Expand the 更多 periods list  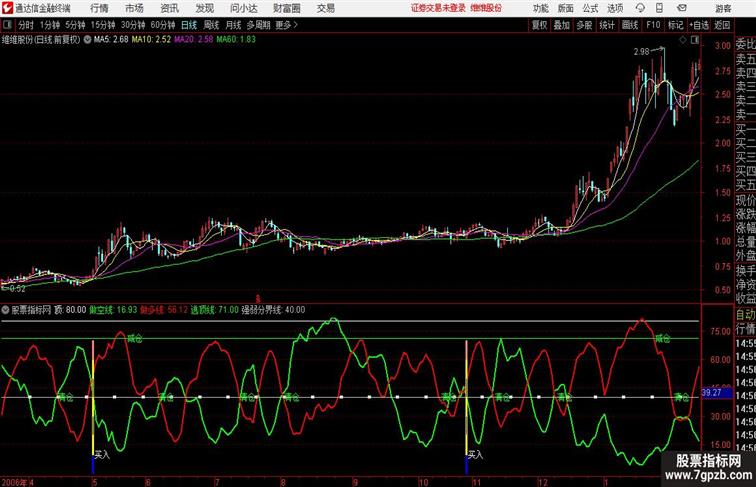(286, 25)
